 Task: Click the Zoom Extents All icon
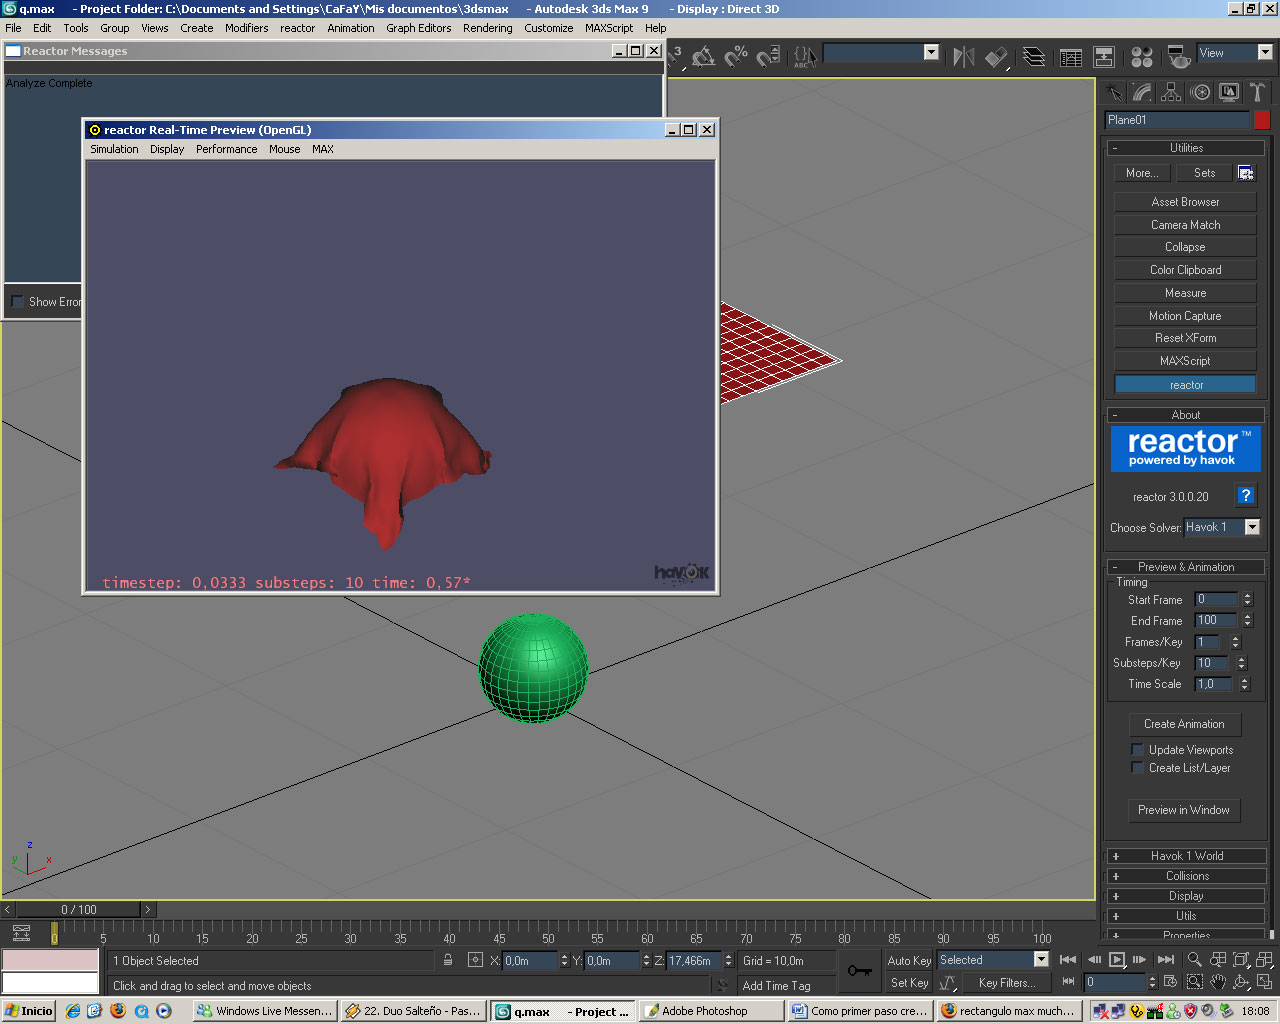pos(1264,960)
